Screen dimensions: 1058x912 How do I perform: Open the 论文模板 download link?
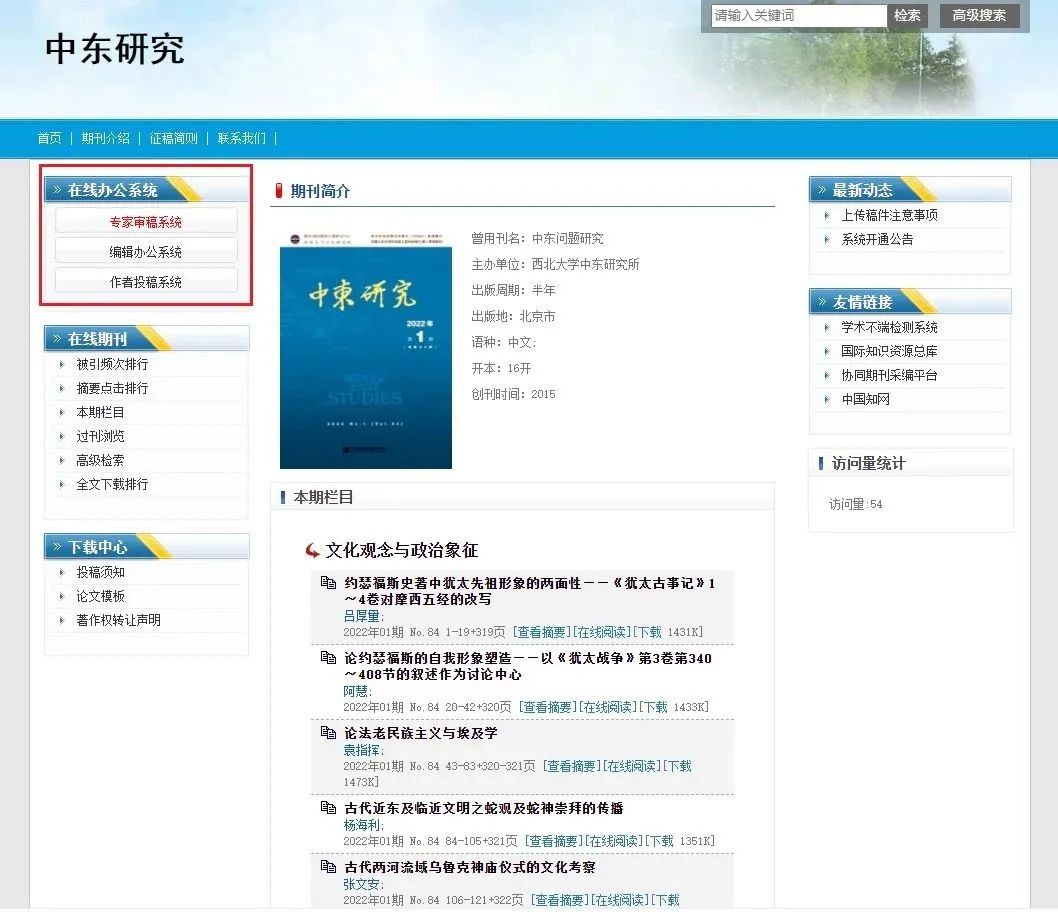tap(101, 596)
